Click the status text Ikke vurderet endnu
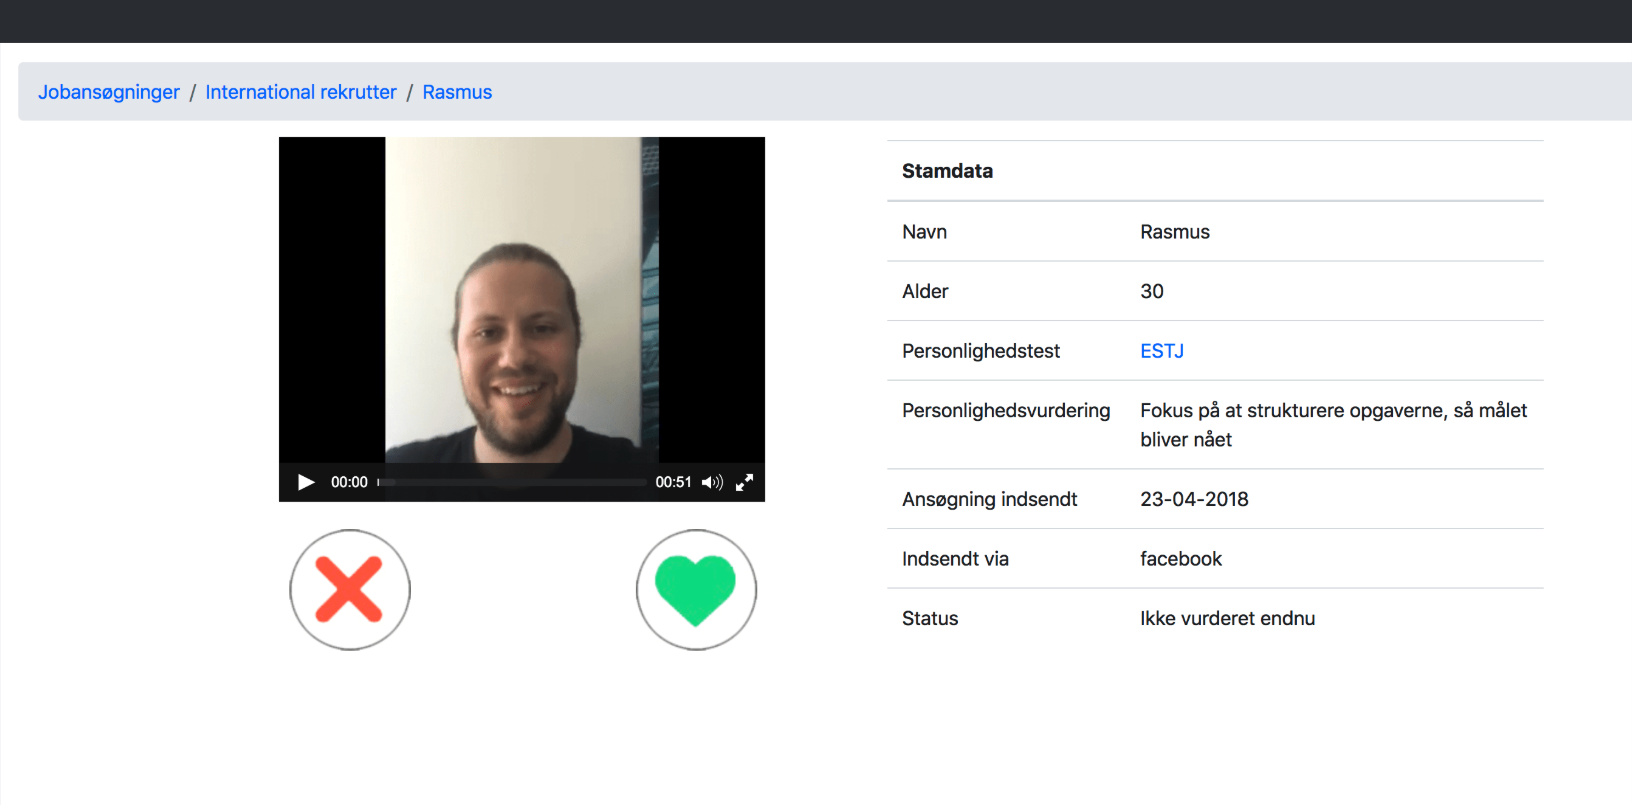This screenshot has width=1632, height=805. pyautogui.click(x=1227, y=618)
